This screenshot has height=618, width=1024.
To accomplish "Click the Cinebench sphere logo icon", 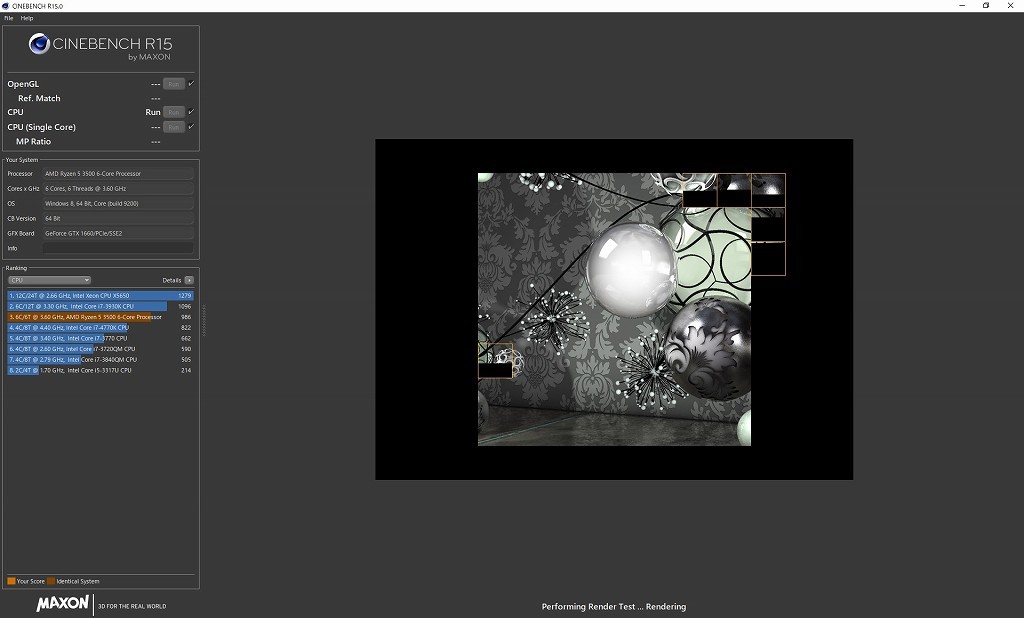I will pos(41,43).
